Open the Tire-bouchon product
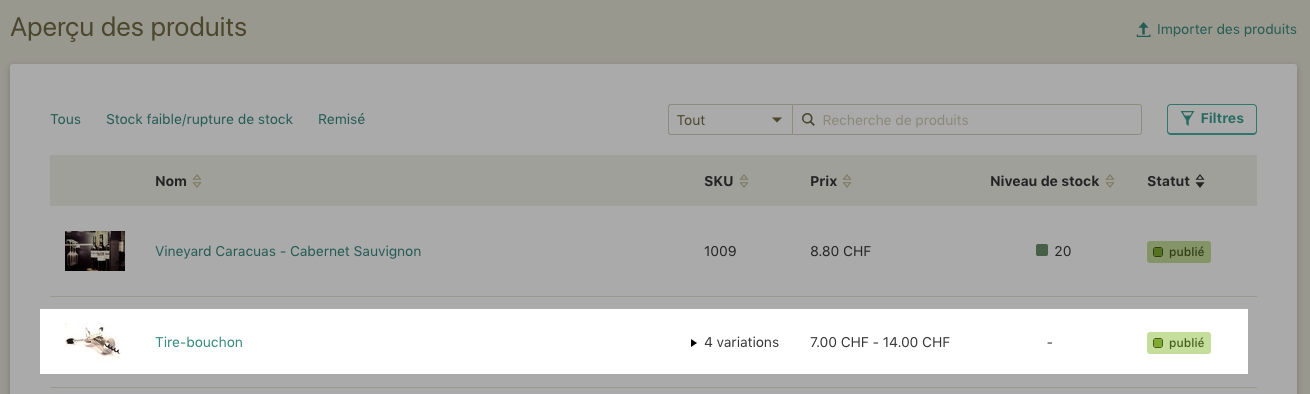Viewport: 1310px width, 394px height. [199, 342]
